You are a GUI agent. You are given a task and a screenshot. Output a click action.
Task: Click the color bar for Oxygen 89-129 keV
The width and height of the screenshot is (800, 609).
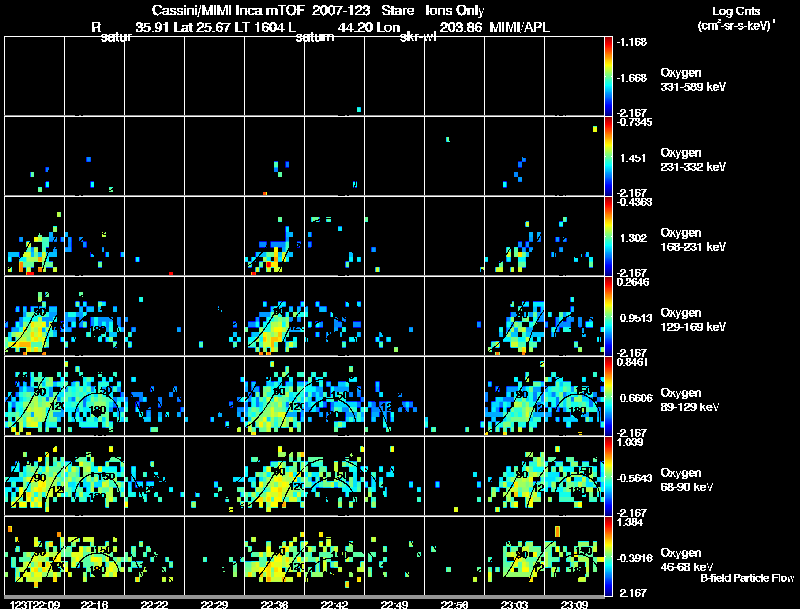608,396
